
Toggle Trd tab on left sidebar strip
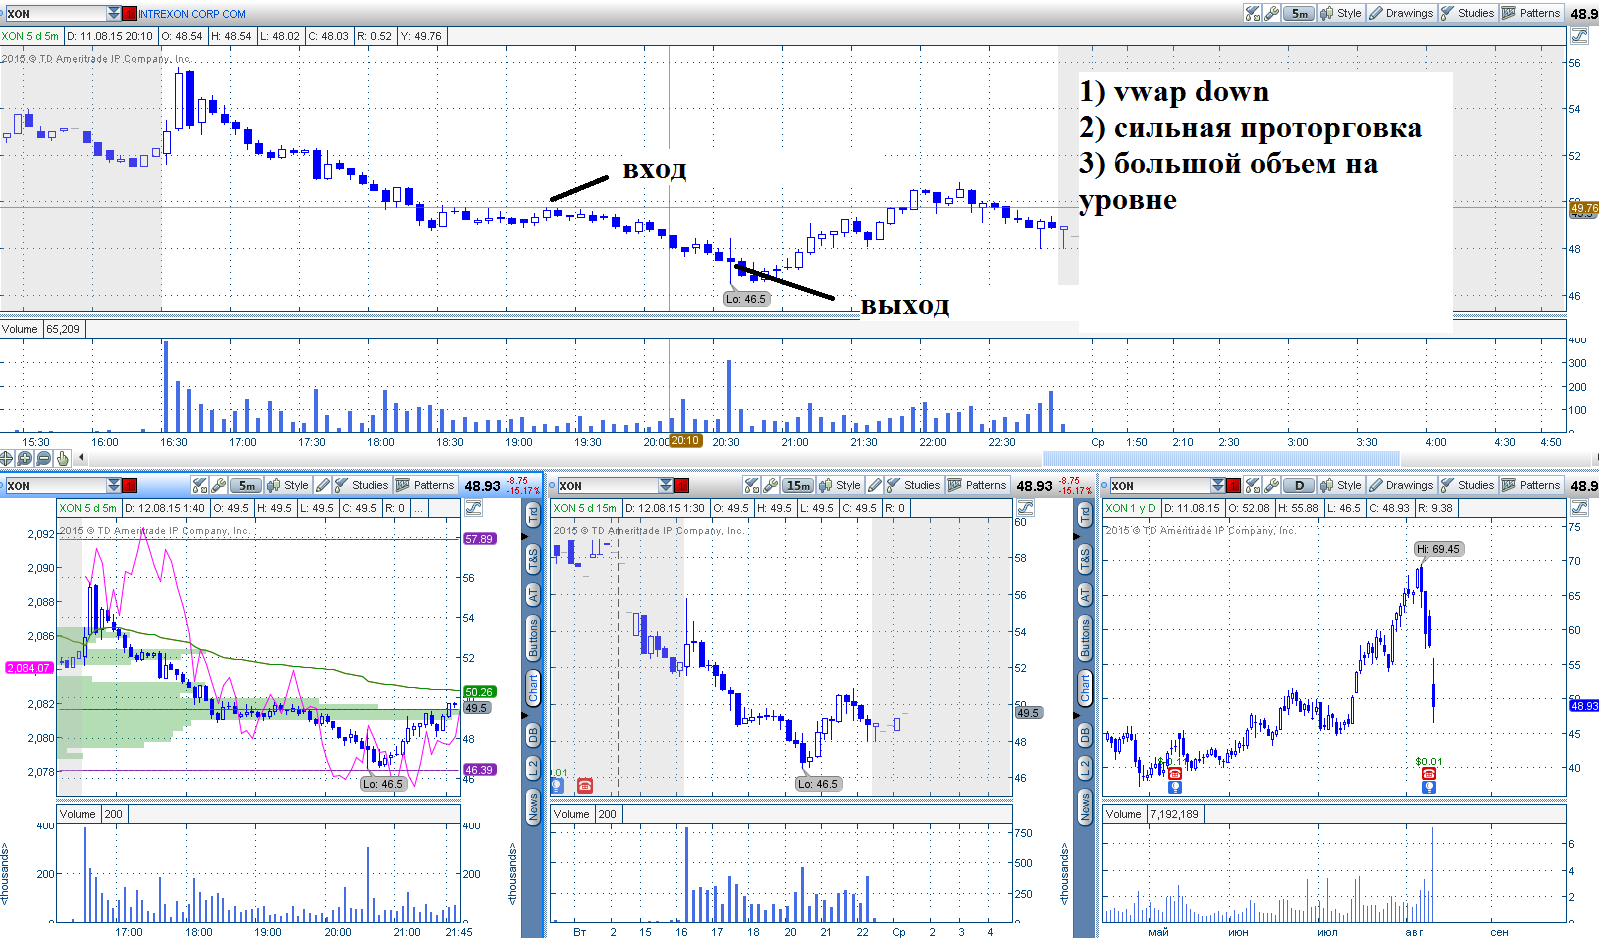coord(533,515)
